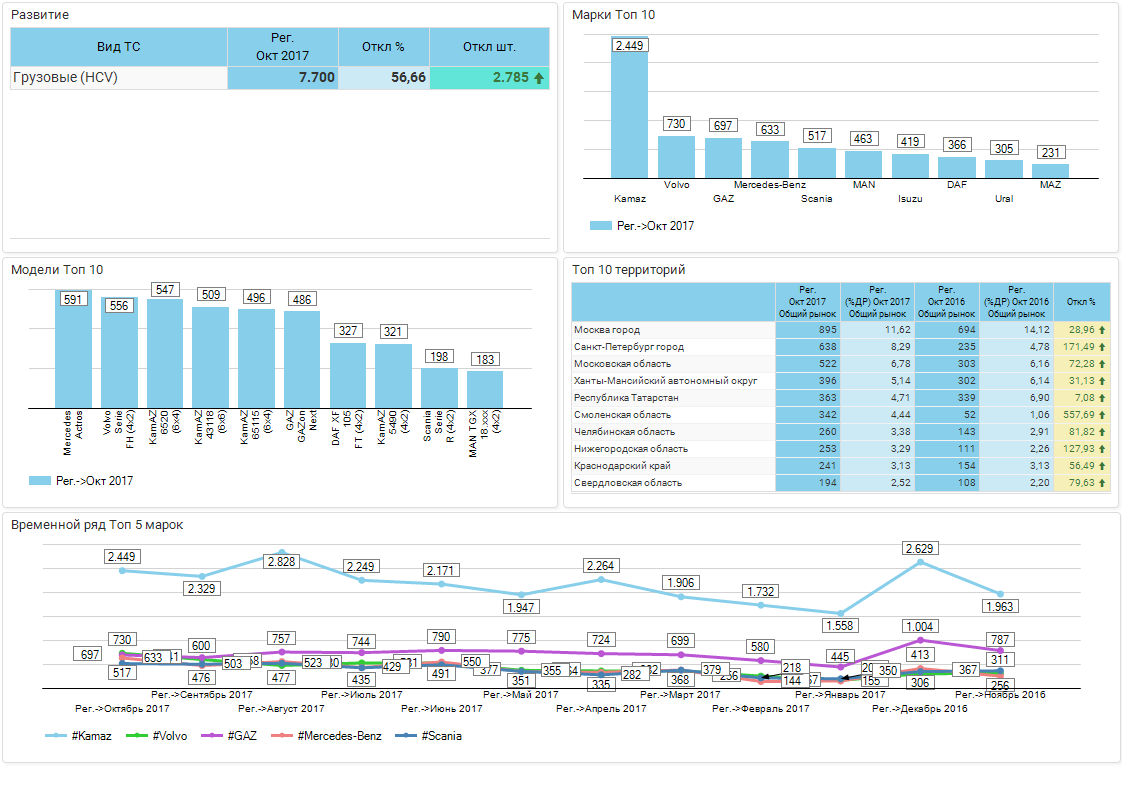
Task: Click the Республика Татарстан row label
Action: click(626, 398)
